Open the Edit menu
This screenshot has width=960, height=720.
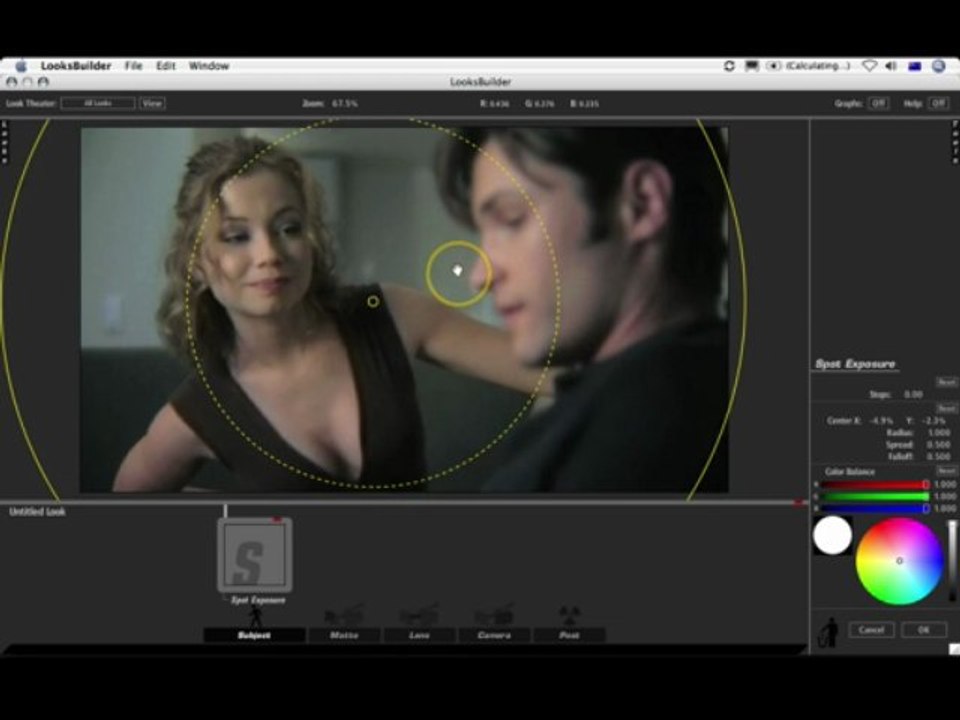(x=165, y=66)
